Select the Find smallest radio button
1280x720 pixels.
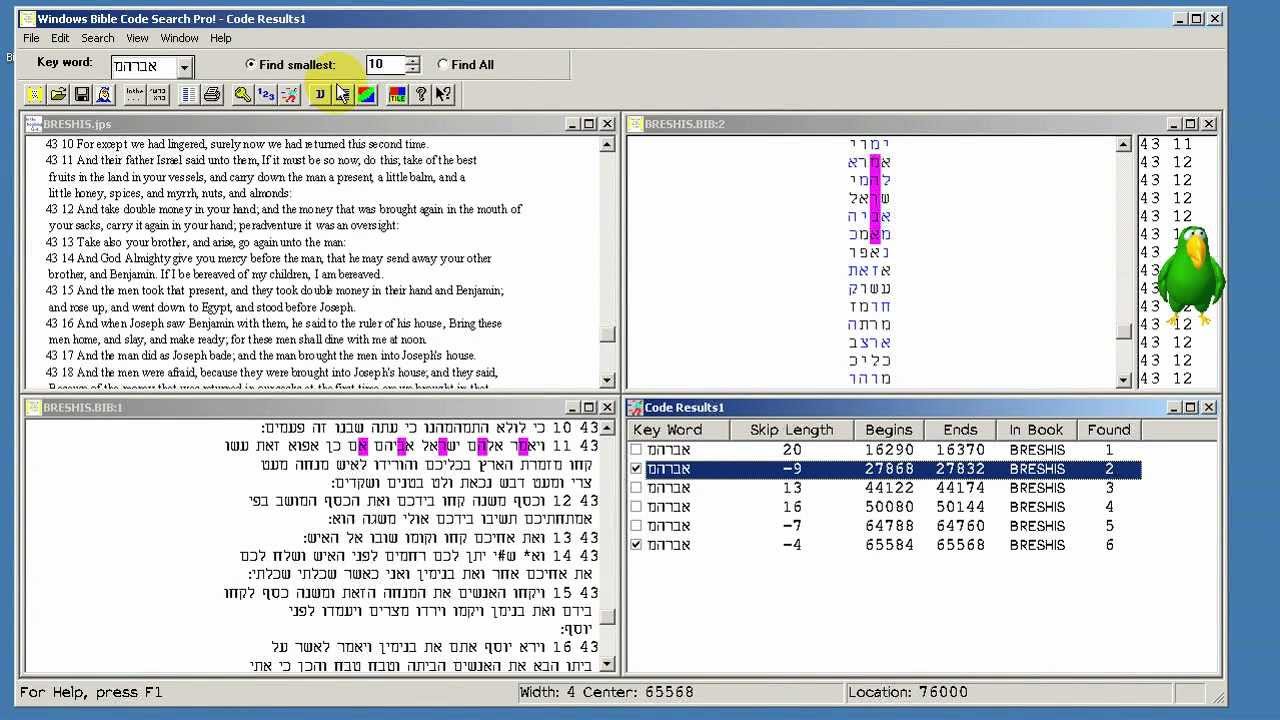point(251,64)
